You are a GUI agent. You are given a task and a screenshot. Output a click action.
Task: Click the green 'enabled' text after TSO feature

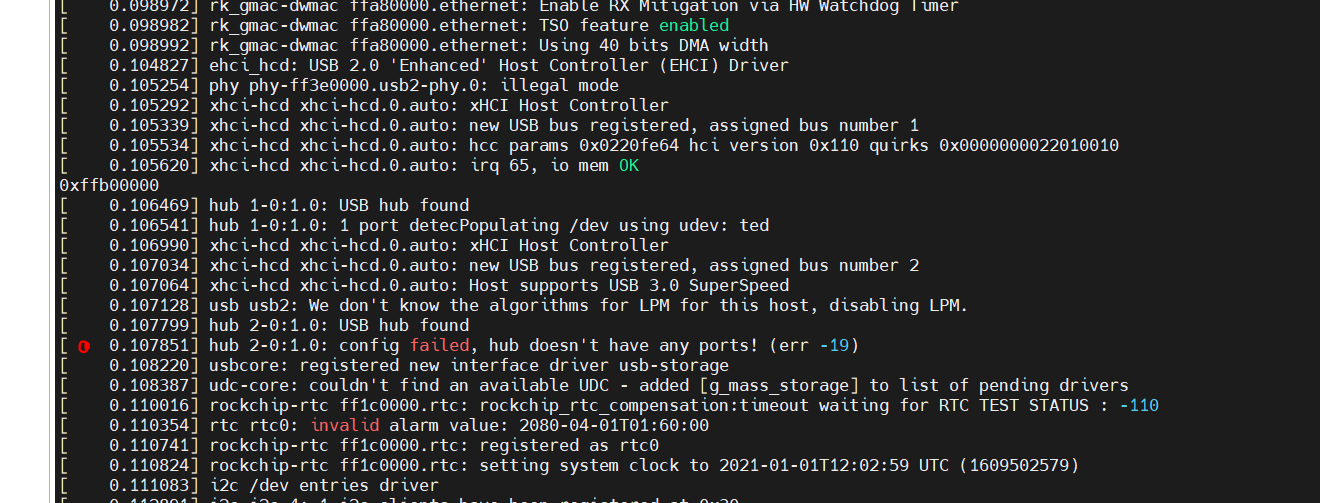pyautogui.click(x=694, y=25)
